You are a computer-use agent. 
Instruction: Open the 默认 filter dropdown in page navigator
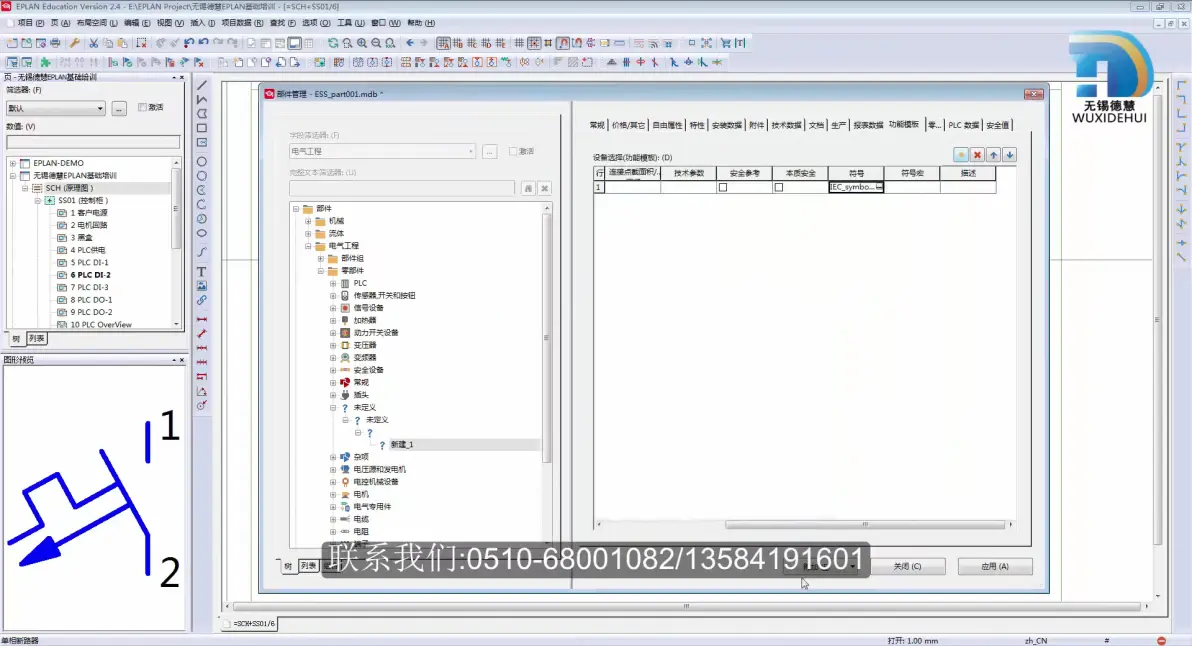(100, 109)
